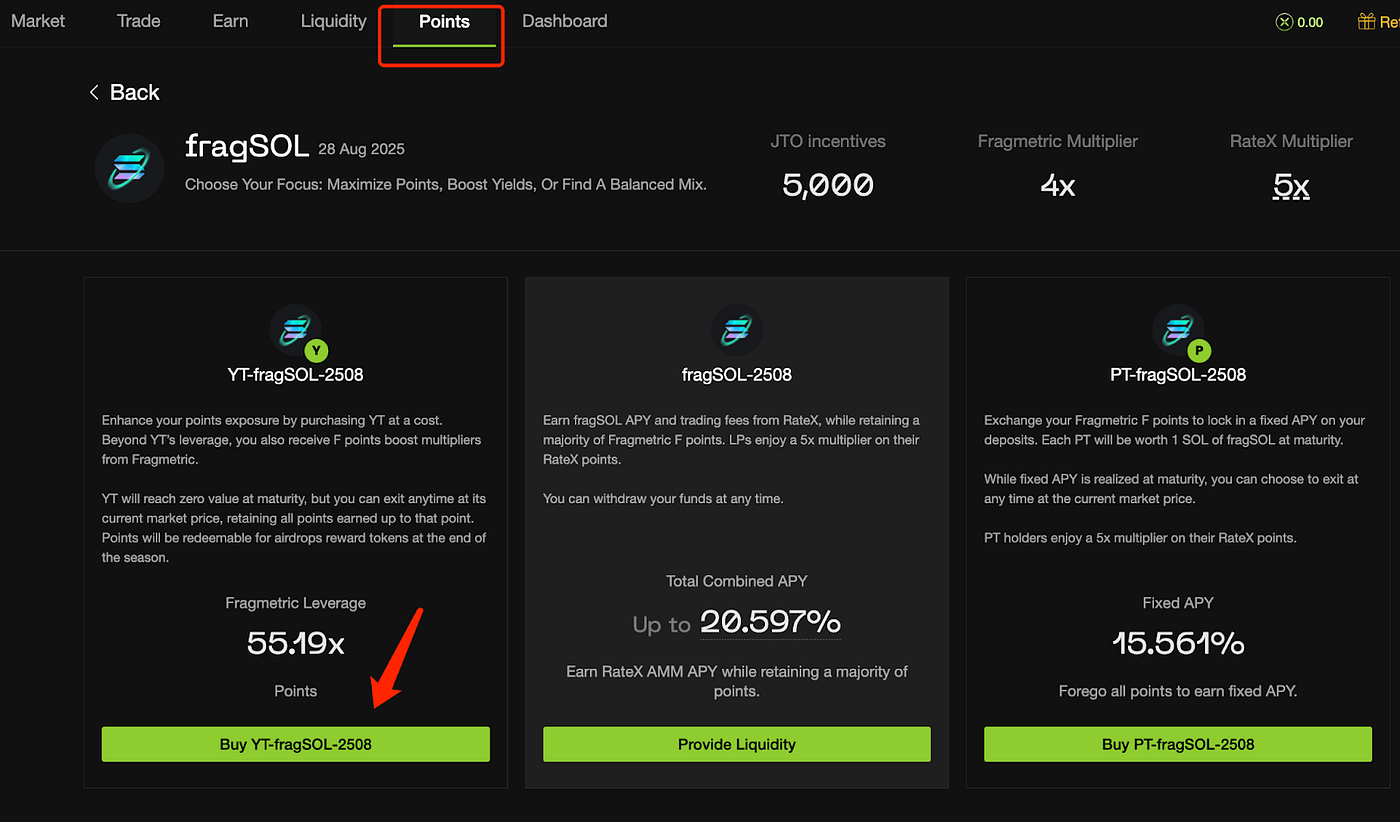Viewport: 1400px width, 822px height.
Task: Click the back chevron arrow icon
Action: click(94, 92)
